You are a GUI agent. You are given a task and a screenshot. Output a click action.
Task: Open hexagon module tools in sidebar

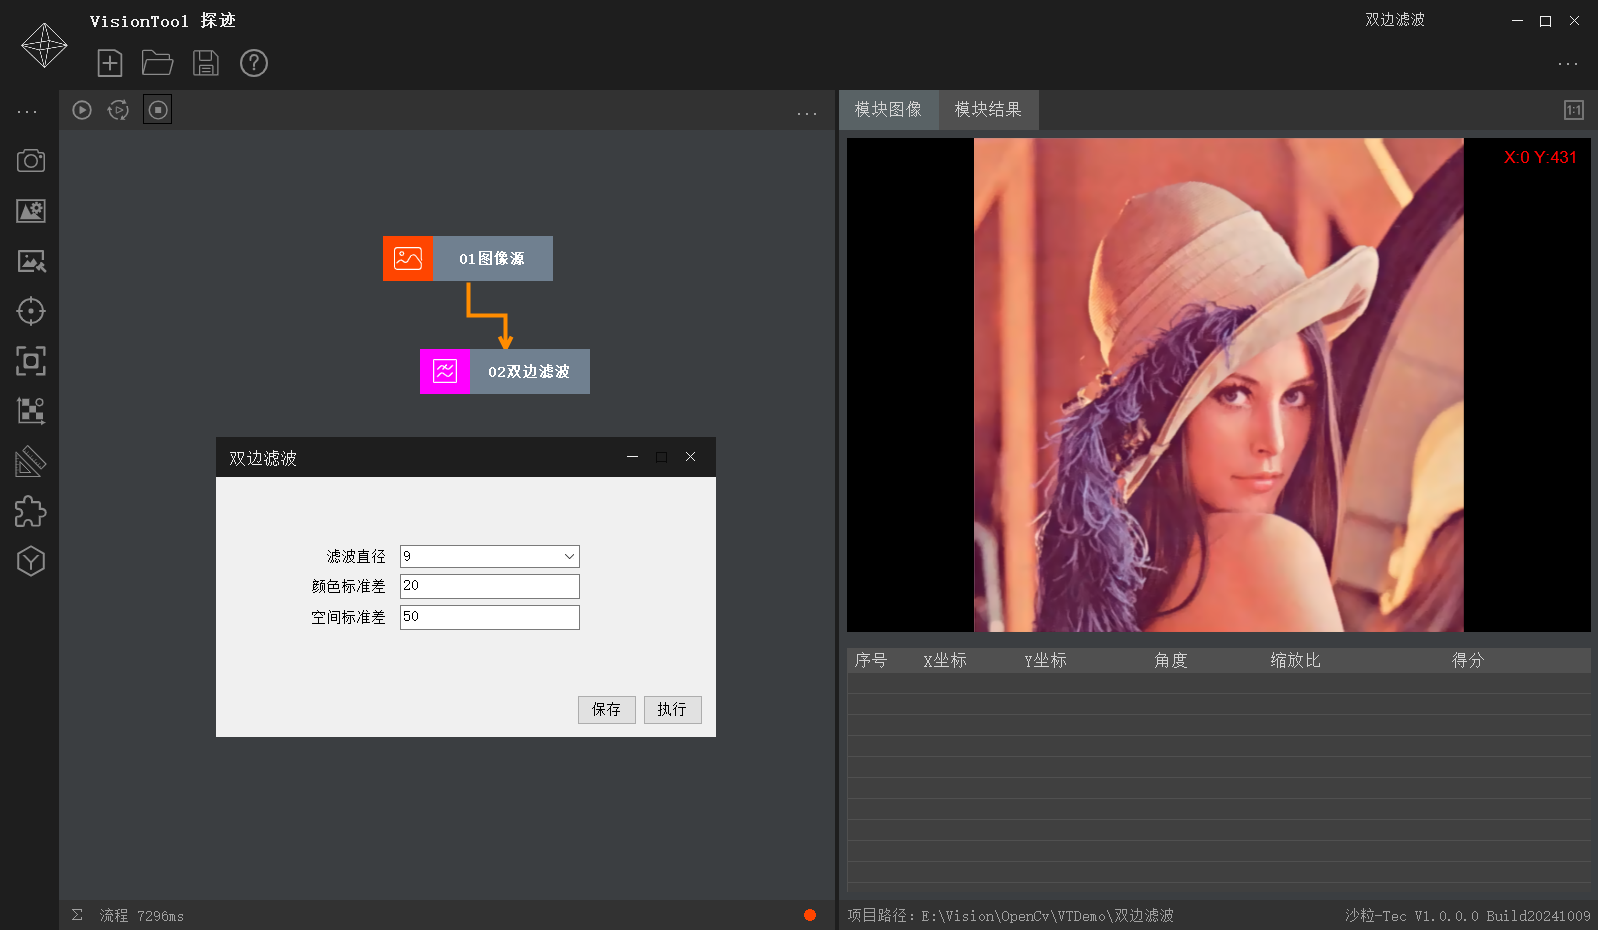(x=31, y=561)
